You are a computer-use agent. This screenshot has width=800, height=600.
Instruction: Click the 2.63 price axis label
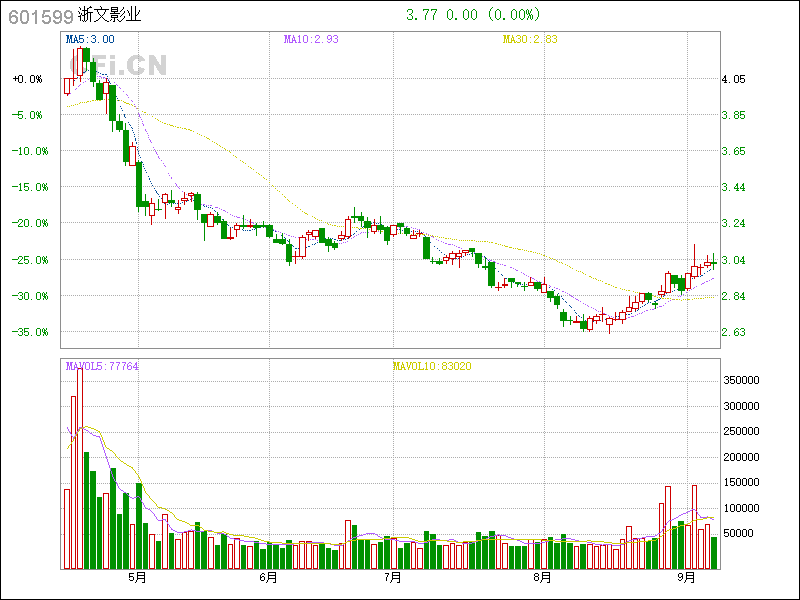click(733, 332)
